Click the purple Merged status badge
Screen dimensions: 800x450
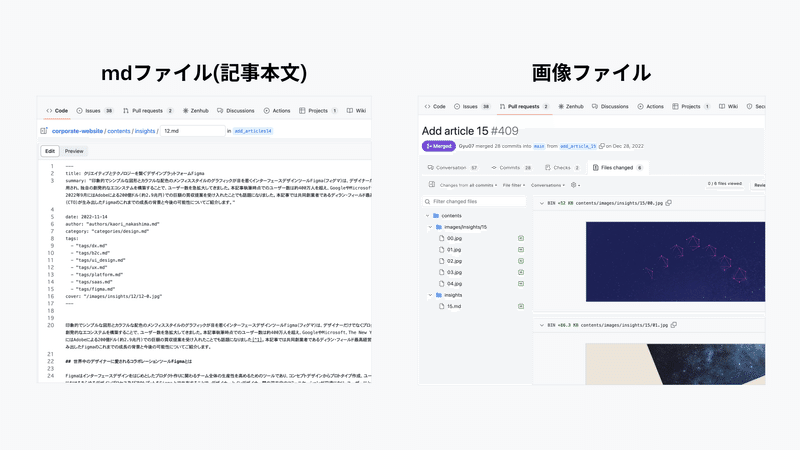tap(439, 146)
